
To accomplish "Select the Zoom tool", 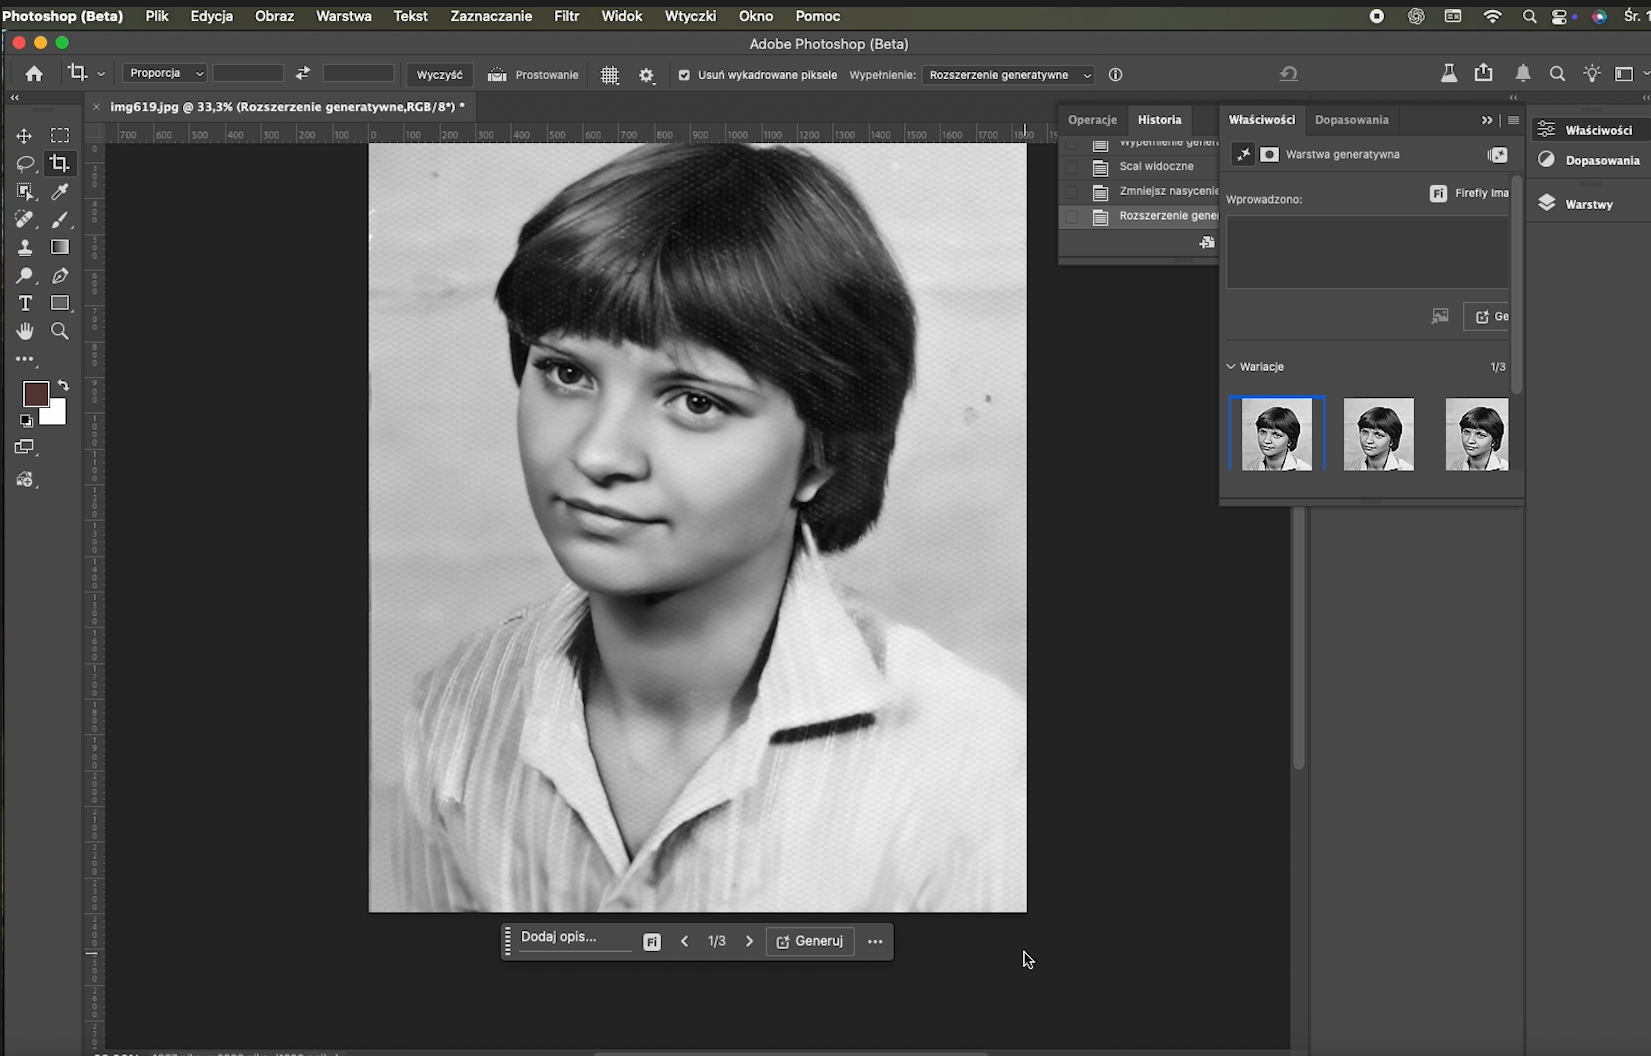I will pos(60,331).
